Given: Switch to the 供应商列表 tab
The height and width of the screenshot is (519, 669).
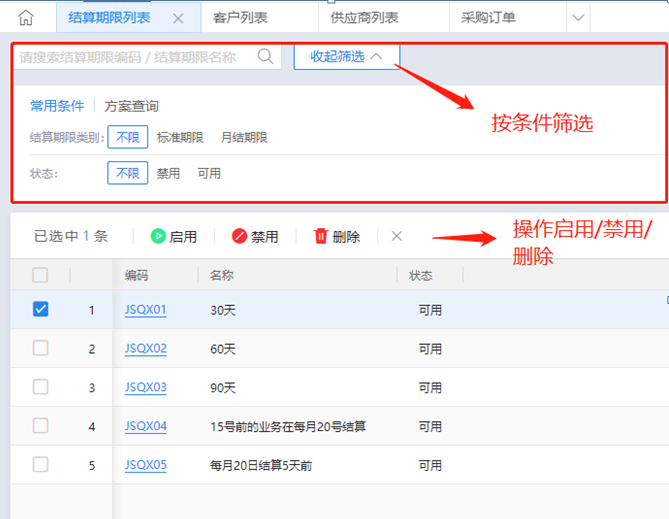Looking at the screenshot, I should (x=365, y=18).
